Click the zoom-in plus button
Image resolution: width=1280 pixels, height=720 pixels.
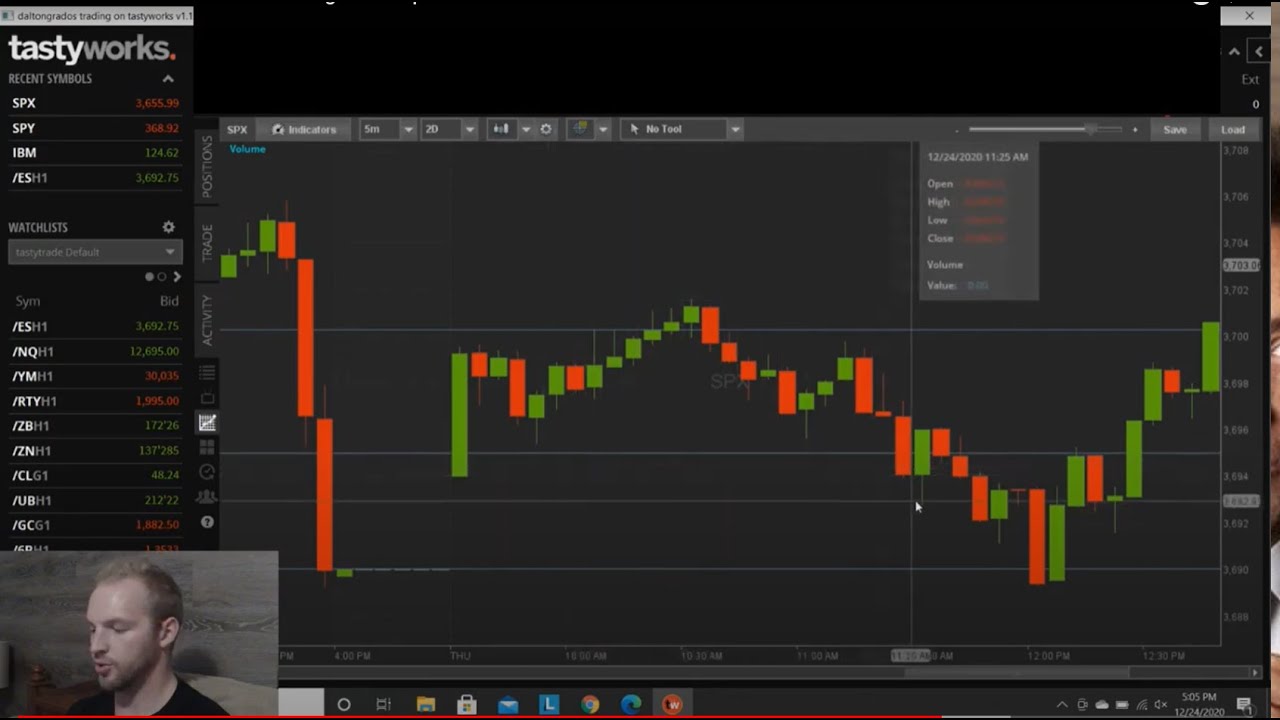point(1134,129)
